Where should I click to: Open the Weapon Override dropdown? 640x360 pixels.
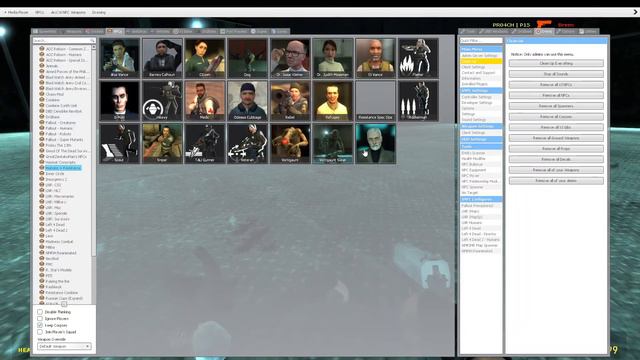point(64,346)
